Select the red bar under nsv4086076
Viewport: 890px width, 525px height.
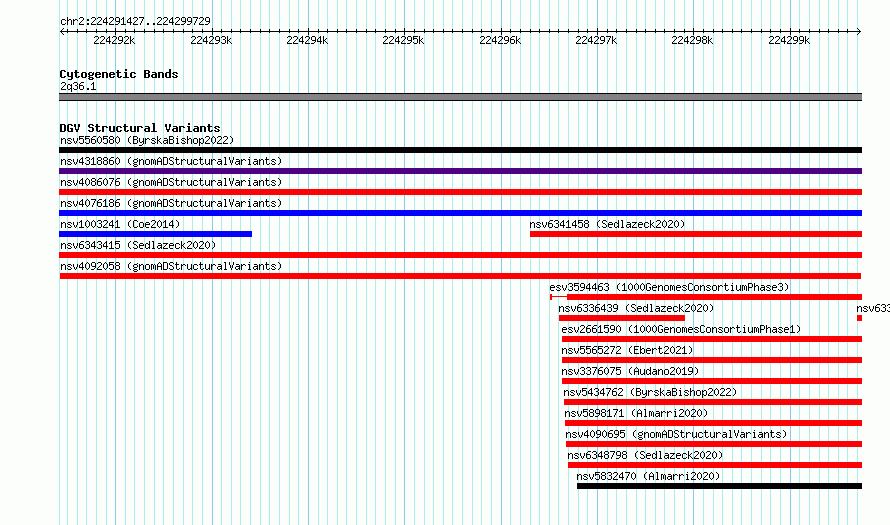click(x=460, y=192)
